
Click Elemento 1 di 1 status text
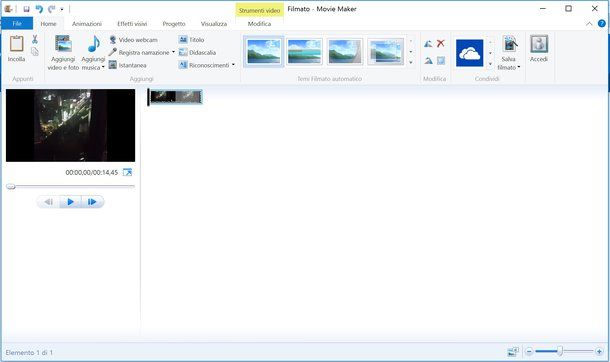coord(29,353)
